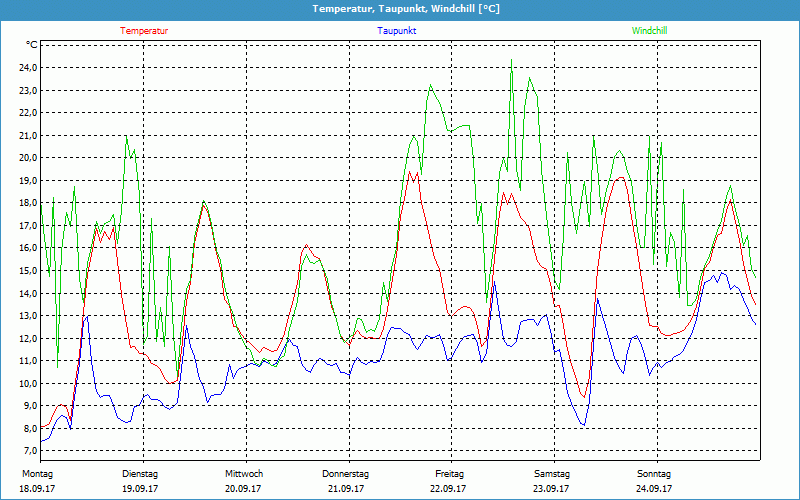Click the date 22.09.17
The width and height of the screenshot is (800, 500).
(x=448, y=489)
